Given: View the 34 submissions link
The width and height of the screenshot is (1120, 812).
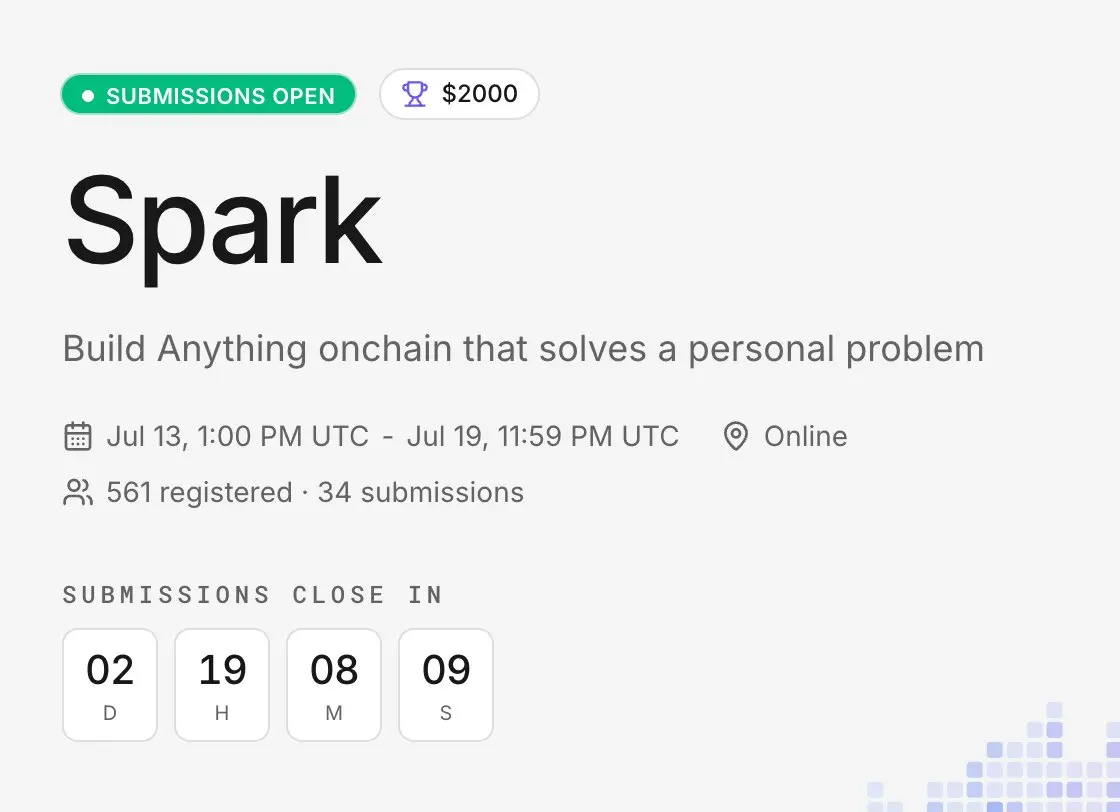Looking at the screenshot, I should (421, 493).
